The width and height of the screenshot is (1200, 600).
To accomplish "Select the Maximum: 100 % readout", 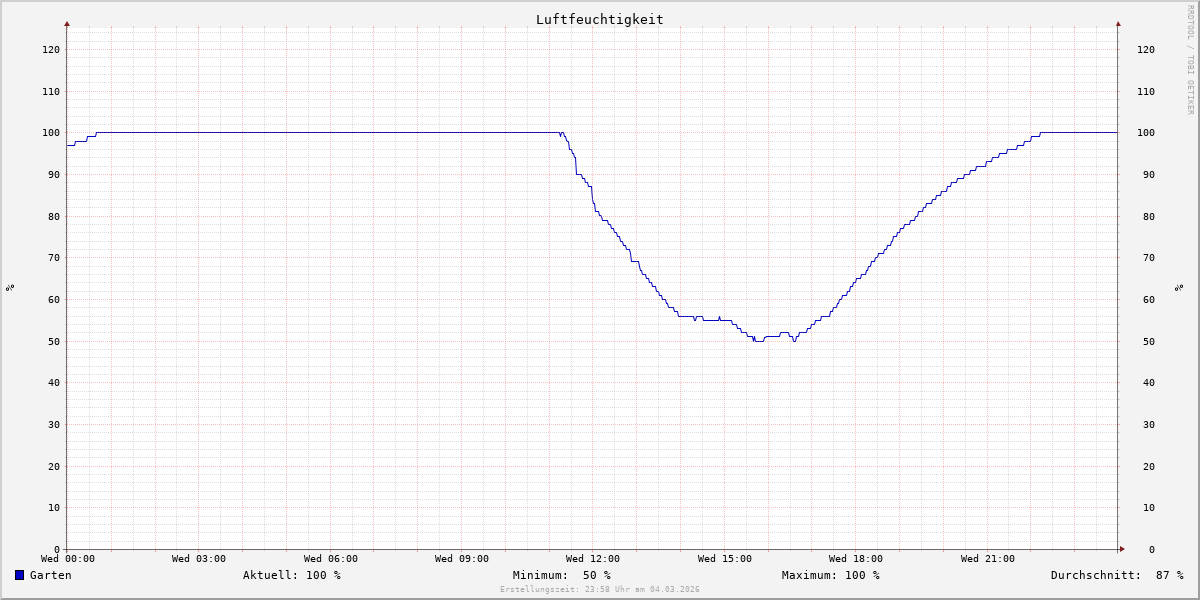I will (x=830, y=575).
